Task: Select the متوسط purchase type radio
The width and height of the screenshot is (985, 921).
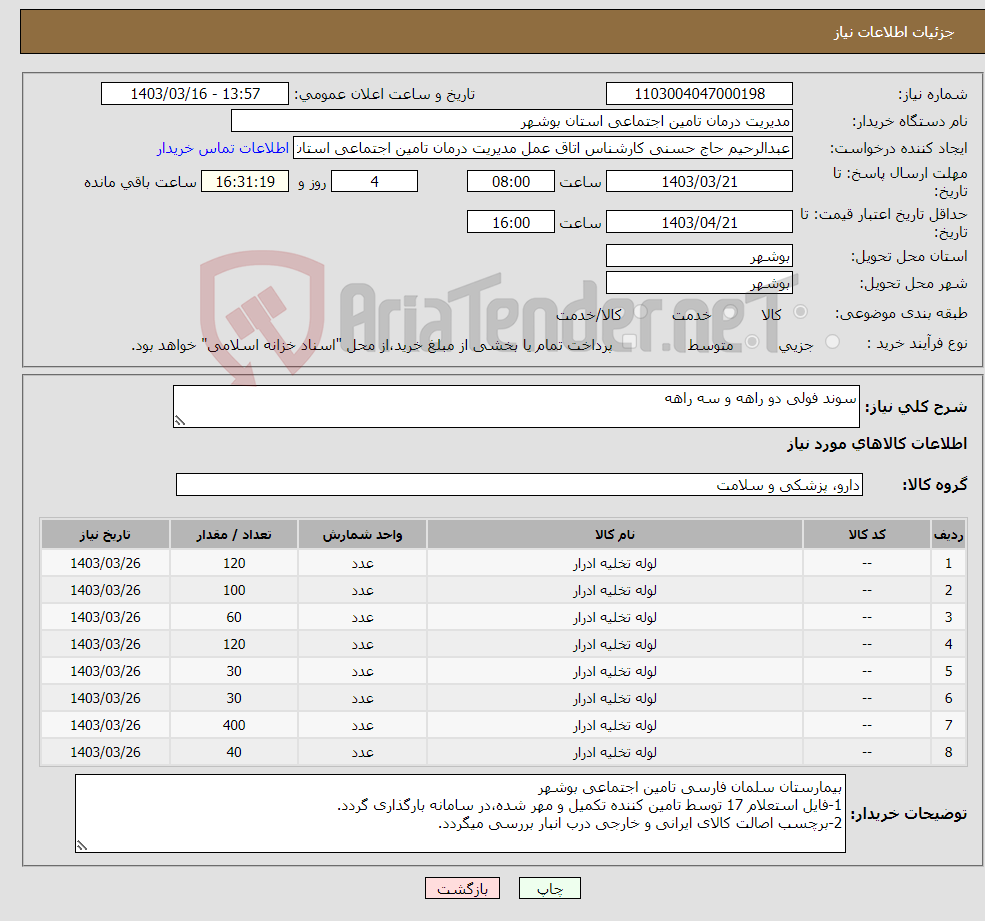Action: (x=752, y=342)
